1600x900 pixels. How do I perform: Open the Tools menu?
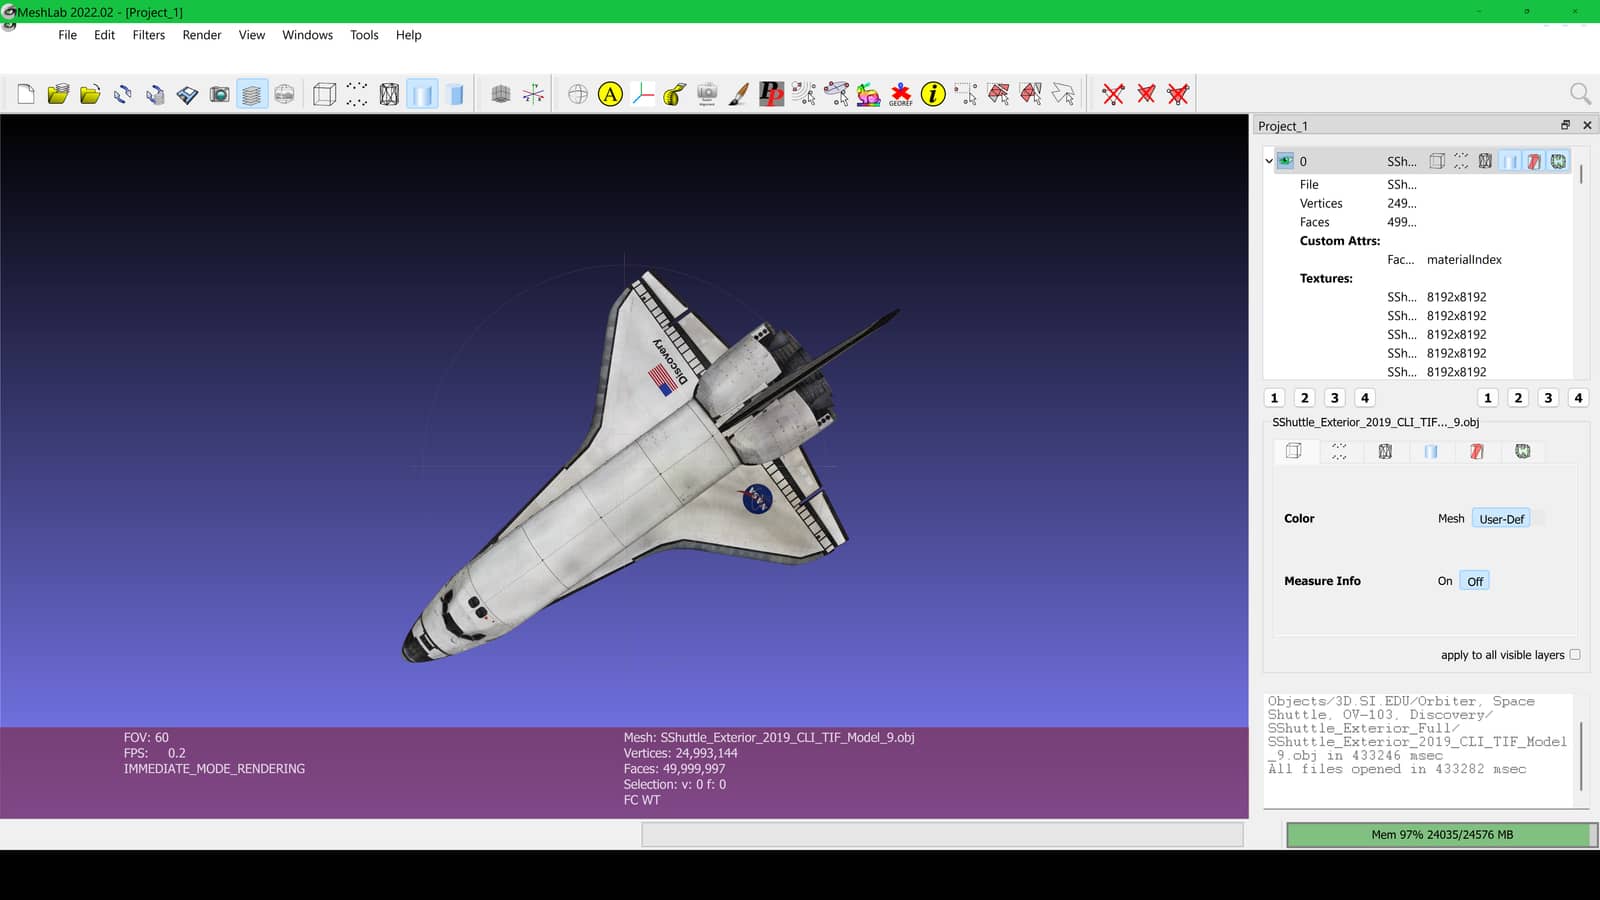(x=364, y=35)
